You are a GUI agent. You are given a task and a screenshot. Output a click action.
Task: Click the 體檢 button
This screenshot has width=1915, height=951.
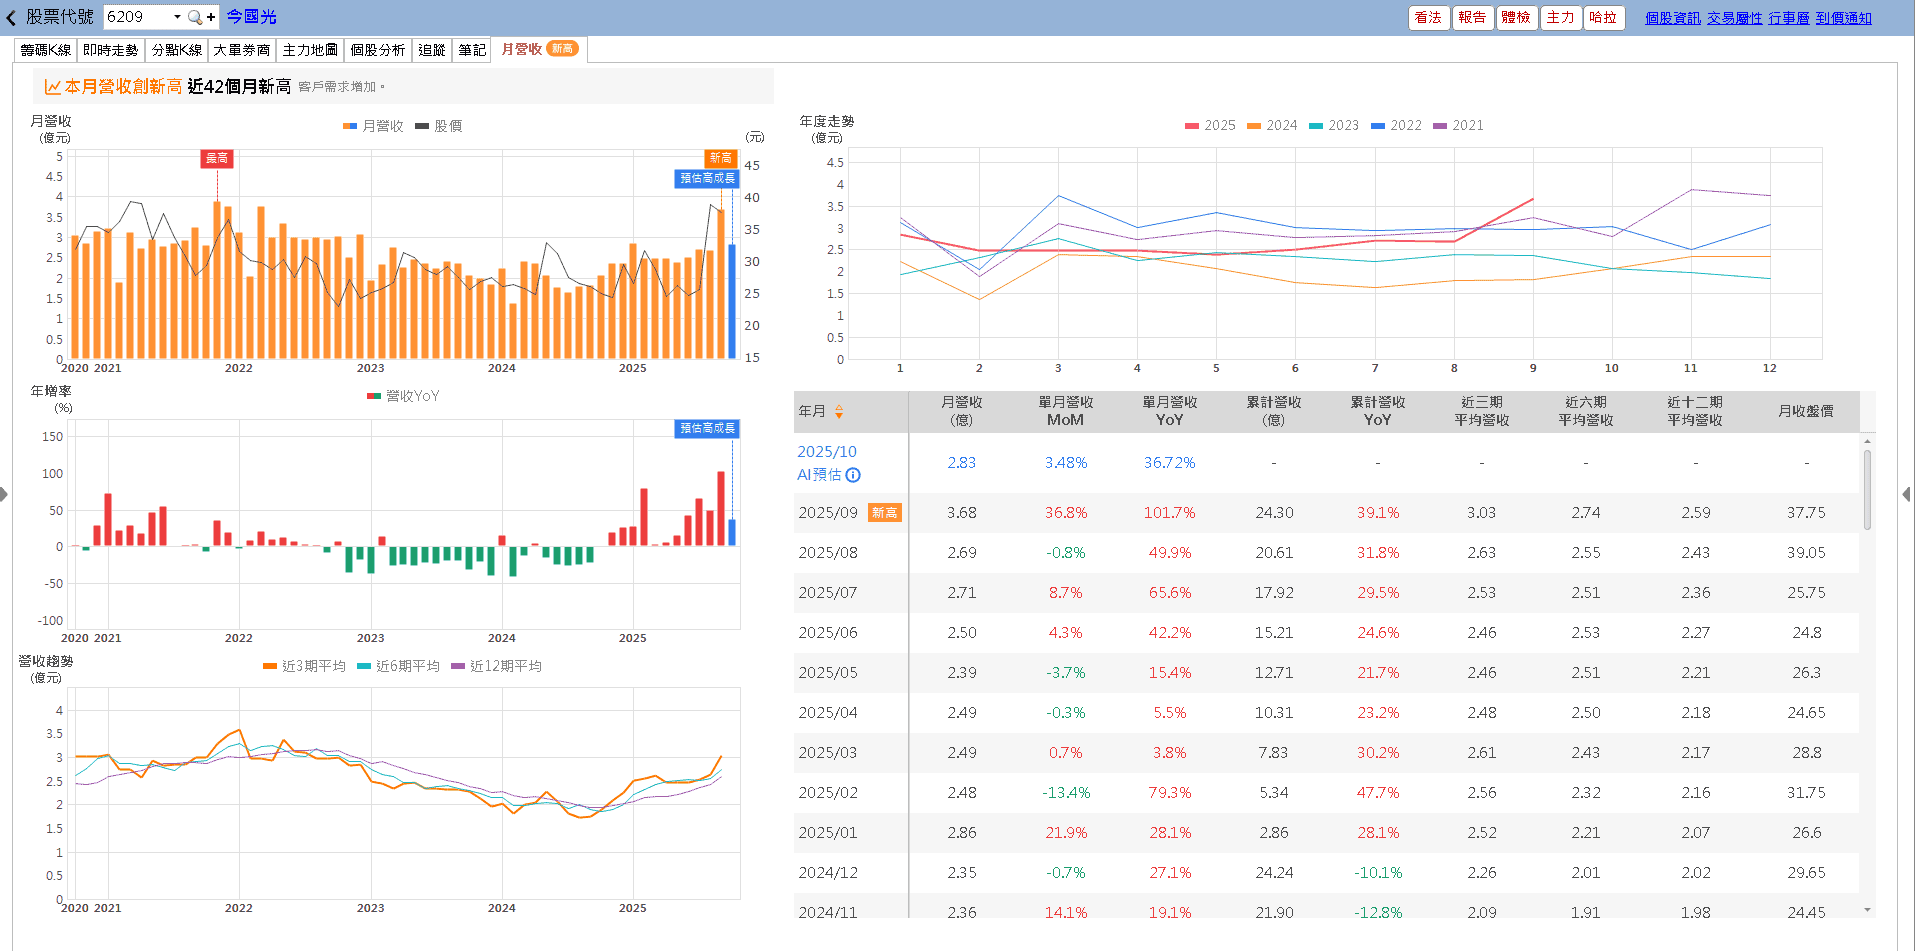coord(1516,17)
